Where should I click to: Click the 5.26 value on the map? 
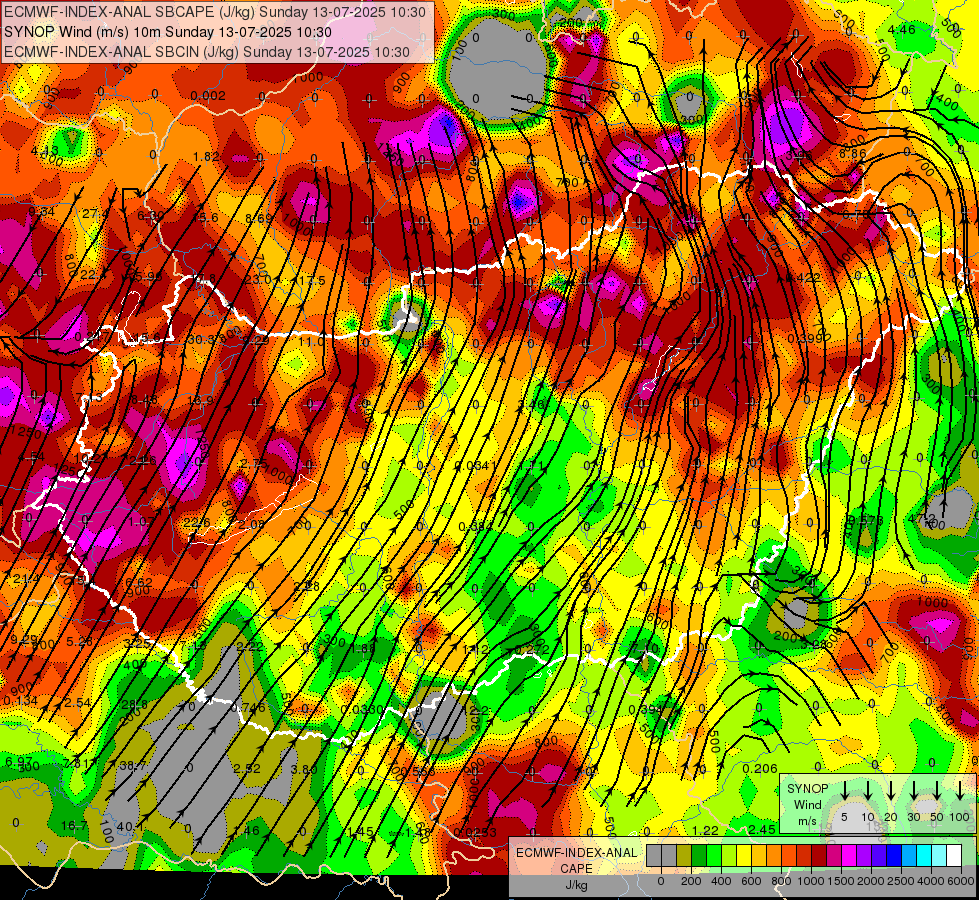(79, 641)
